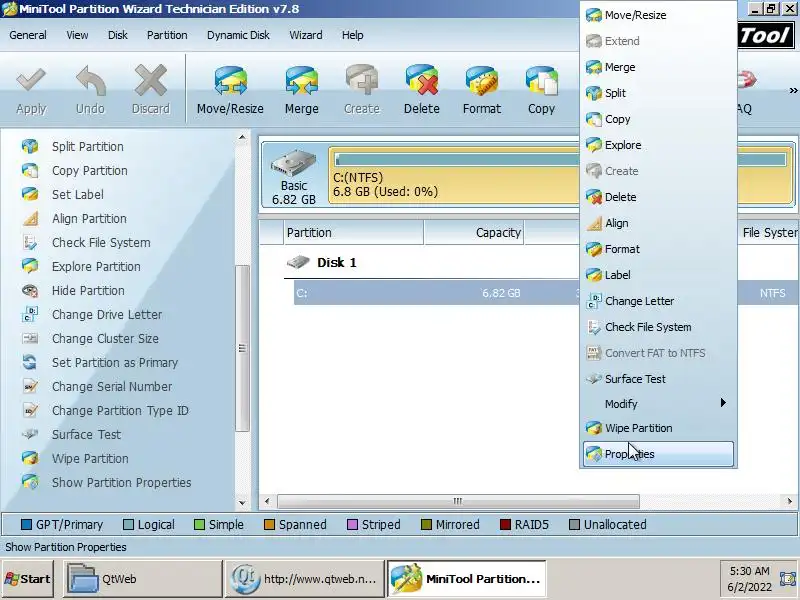Click the horizontal scrollbar right arrow
This screenshot has height=600, width=800.
pyautogui.click(x=789, y=502)
